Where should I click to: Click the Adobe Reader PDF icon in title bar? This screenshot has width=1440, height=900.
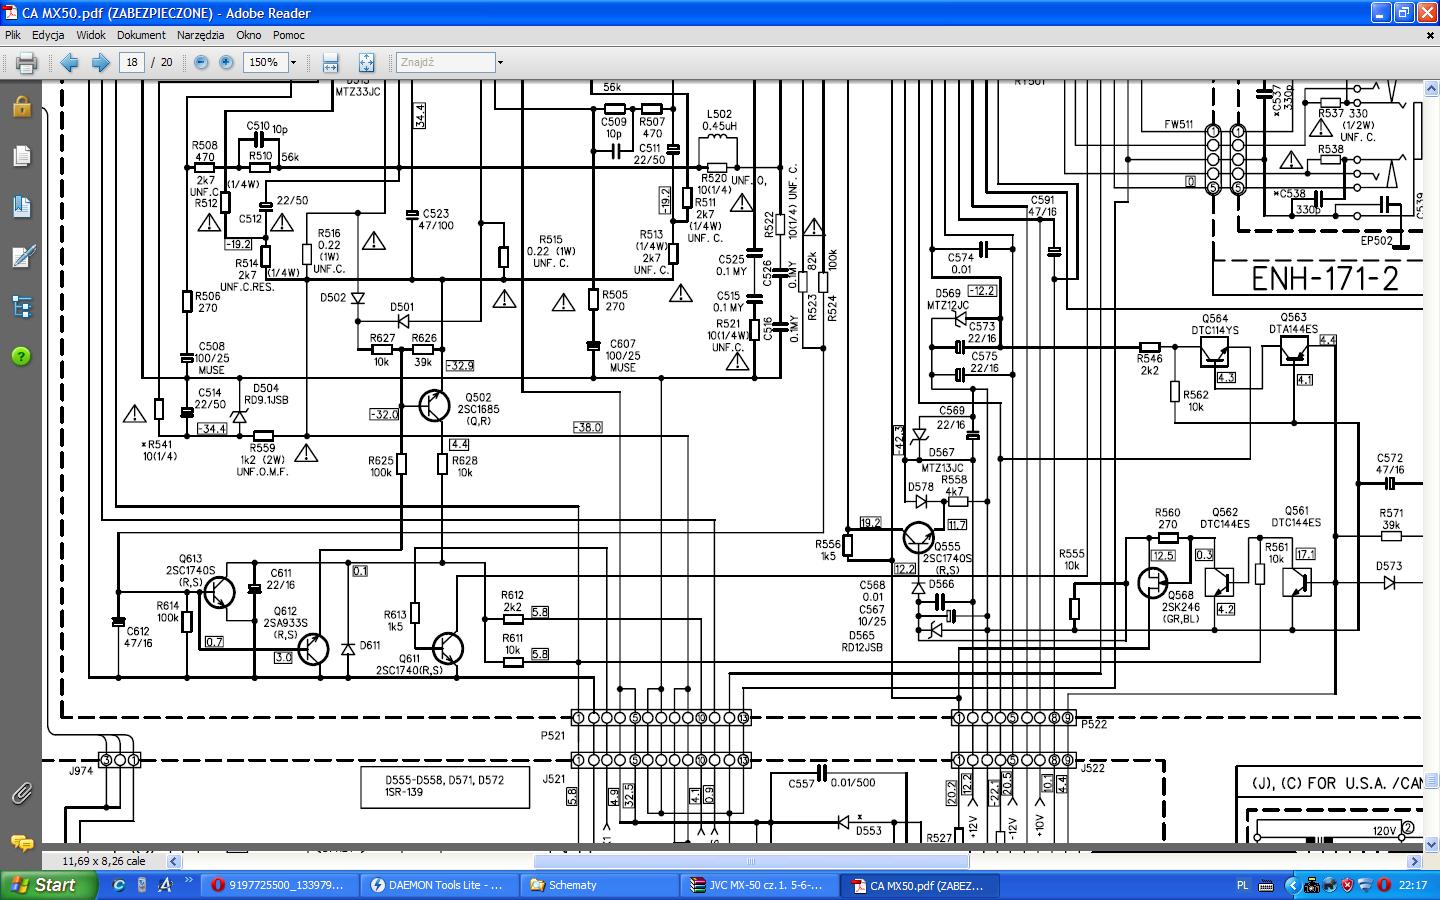[x=12, y=12]
